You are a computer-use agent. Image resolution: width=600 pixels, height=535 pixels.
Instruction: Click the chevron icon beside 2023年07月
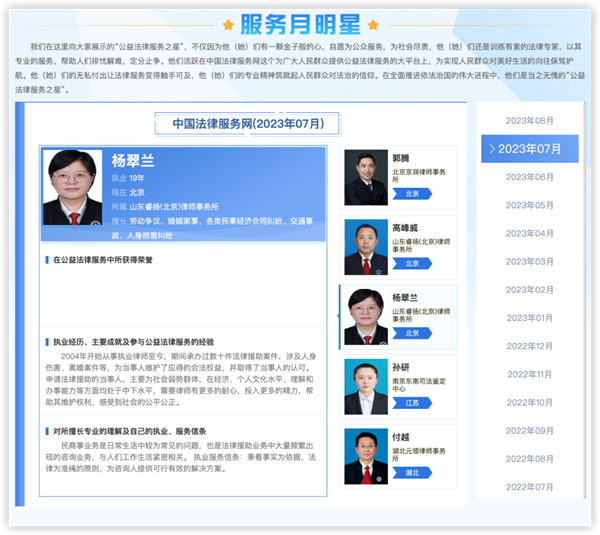[x=492, y=149]
